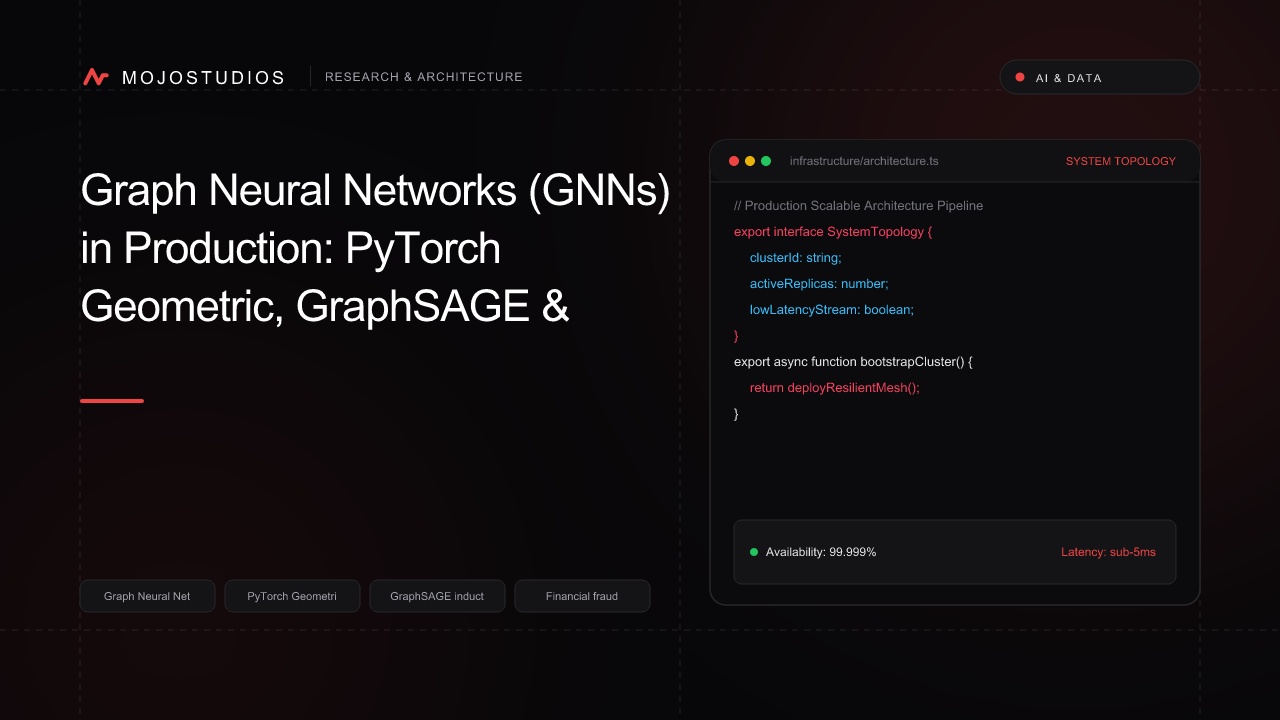Click the bootstrapCluster function line
The width and height of the screenshot is (1280, 720).
point(853,361)
